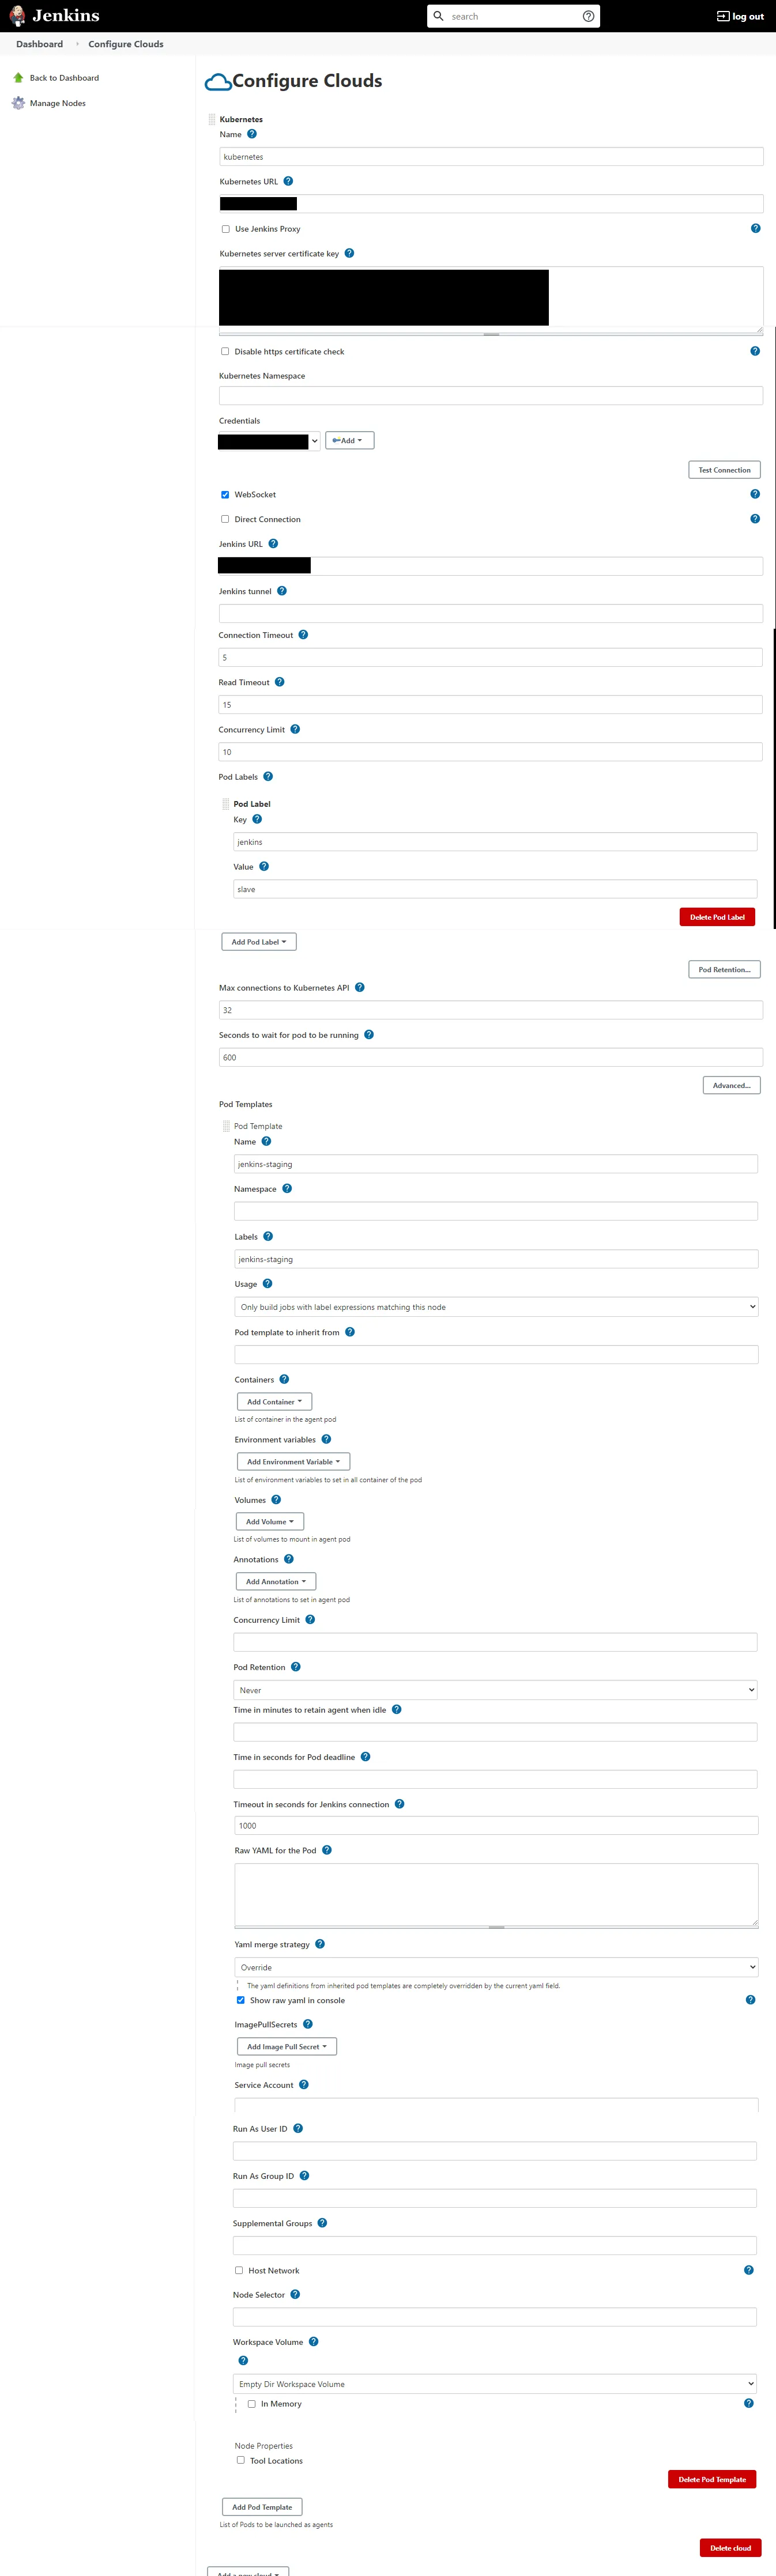Open the Pod Retention Never dropdown
The width and height of the screenshot is (776, 2576).
496,1690
